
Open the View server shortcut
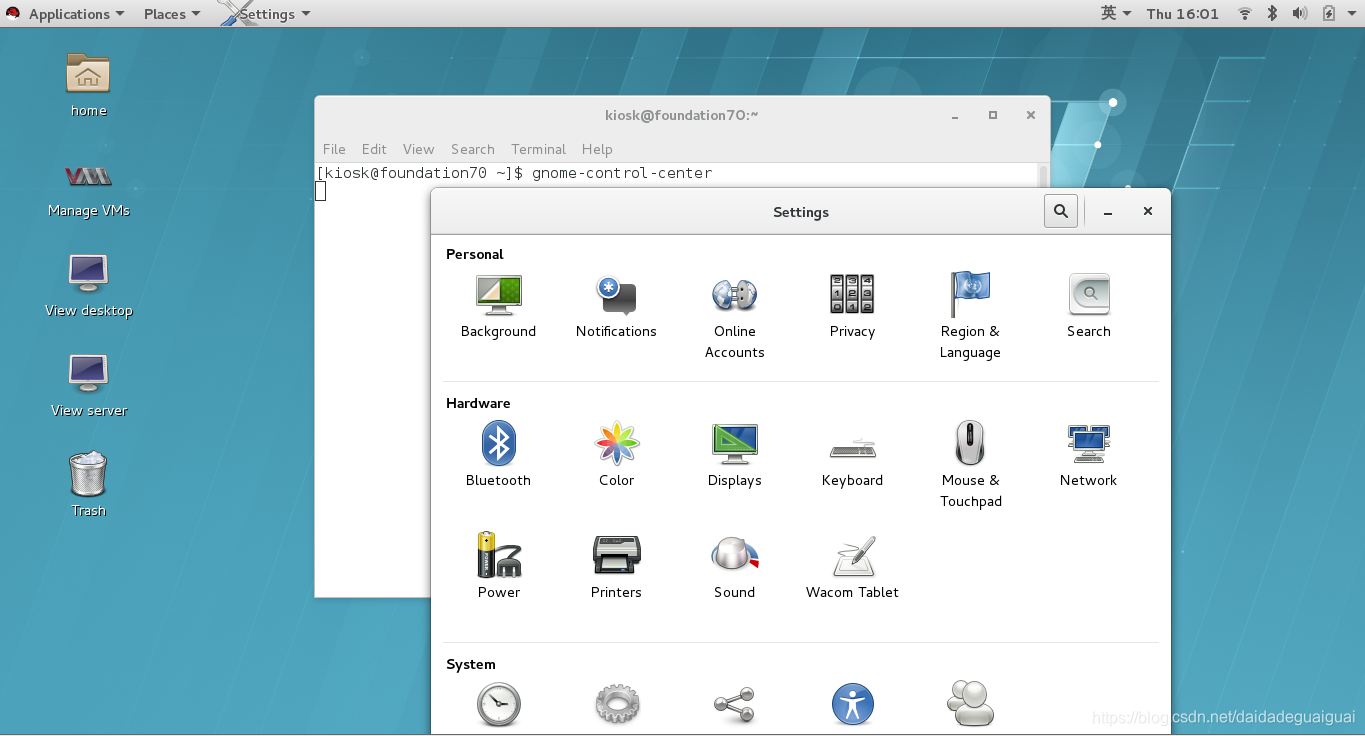pos(89,385)
